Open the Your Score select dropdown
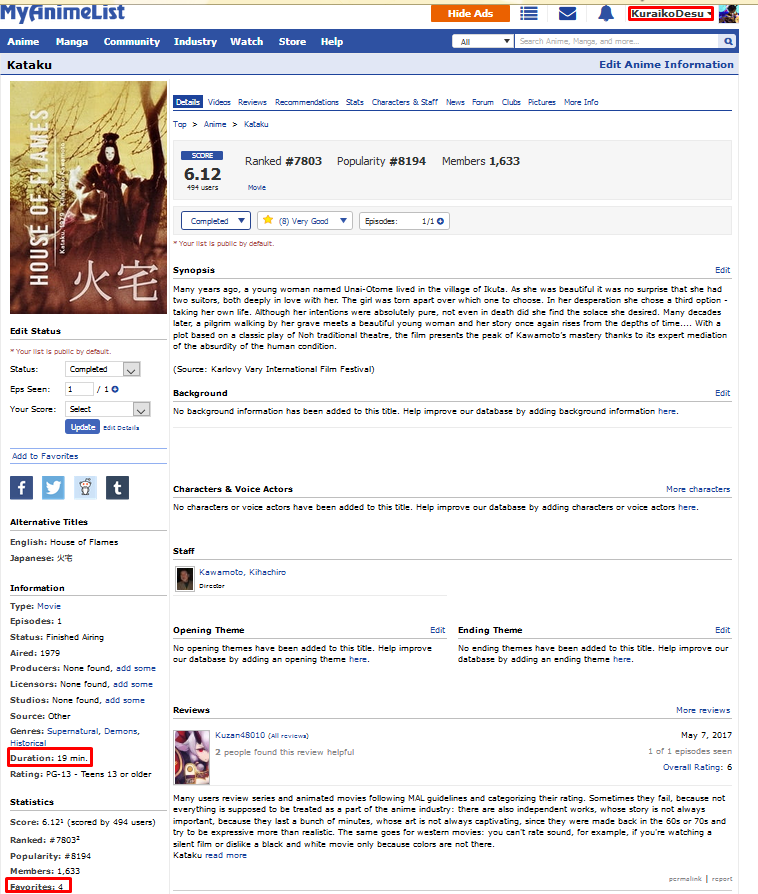 107,409
